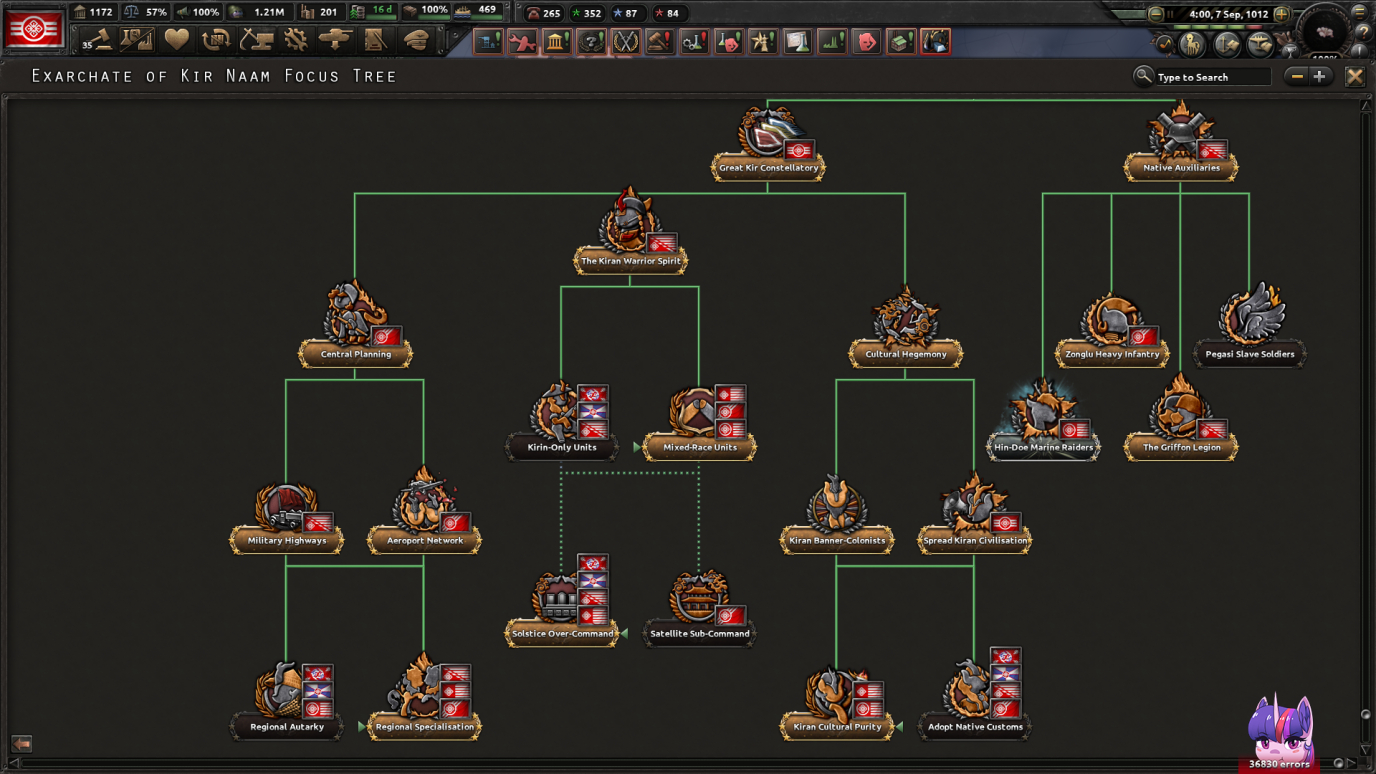The image size is (1376, 774).
Task: Click the pony map mode button
Action: (1192, 44)
